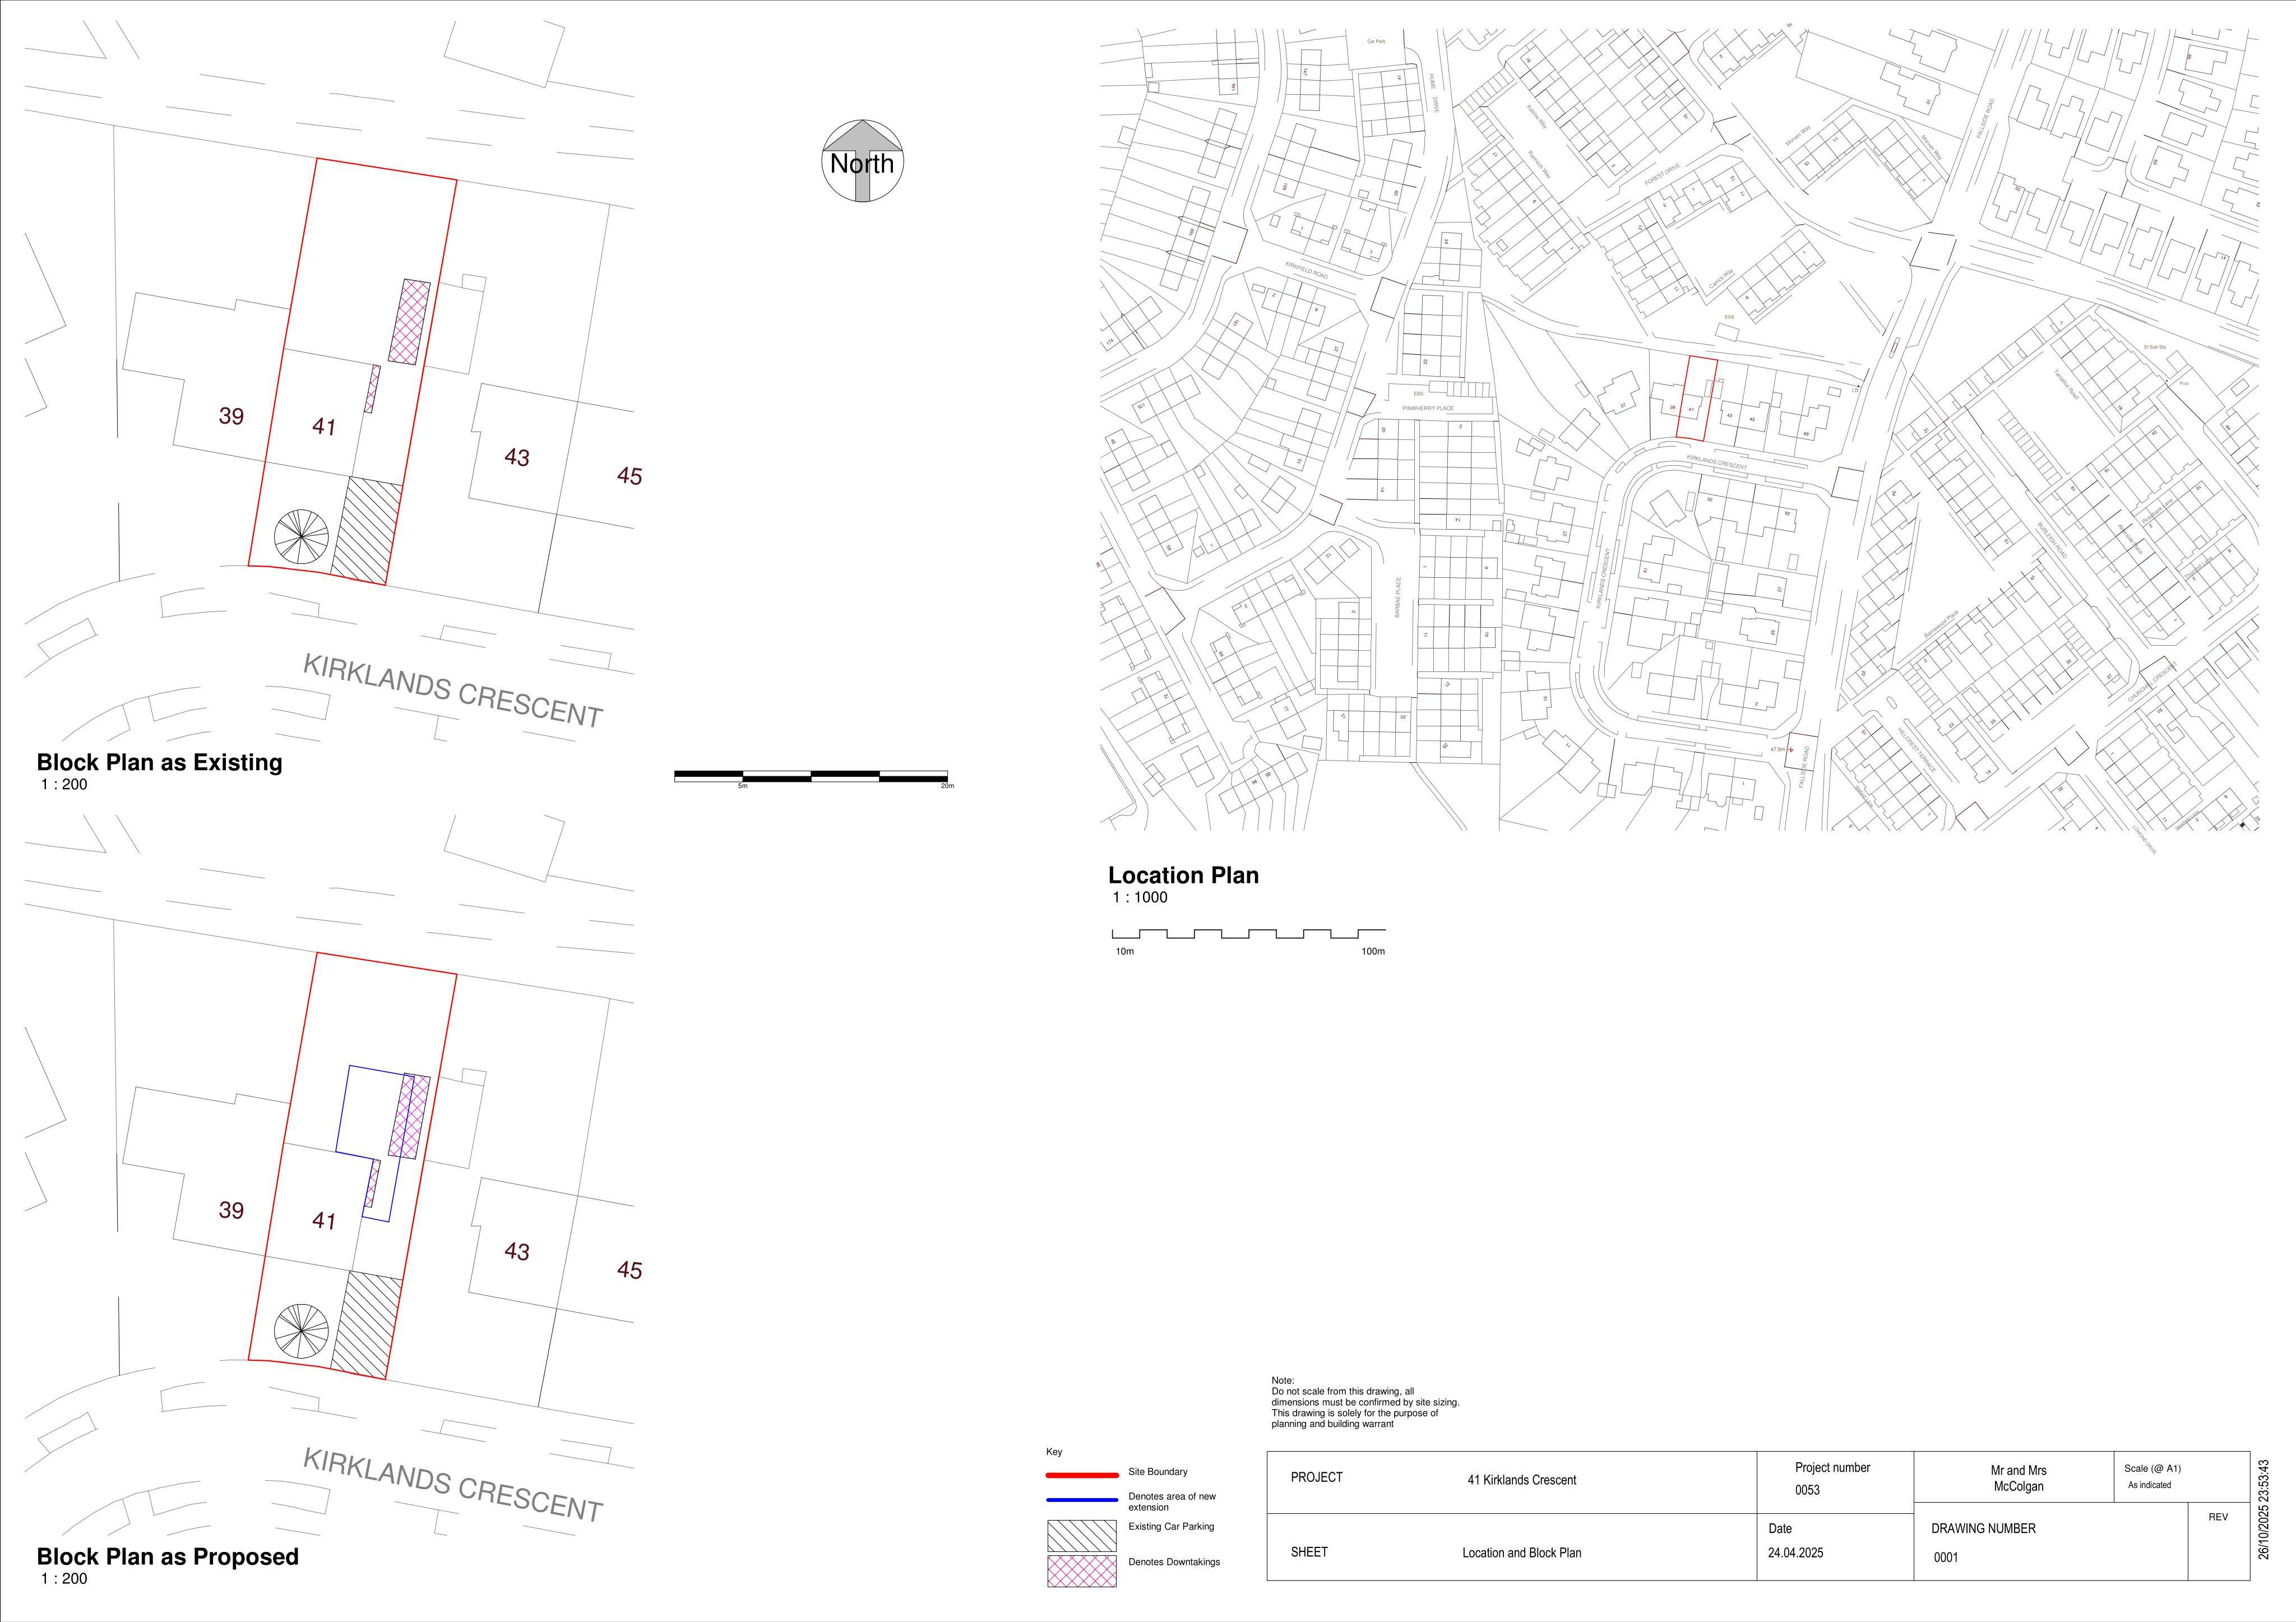Viewport: 2296px width, 1622px height.
Task: Click the Existing Car Parking hatch sample in Key
Action: pos(1081,1535)
